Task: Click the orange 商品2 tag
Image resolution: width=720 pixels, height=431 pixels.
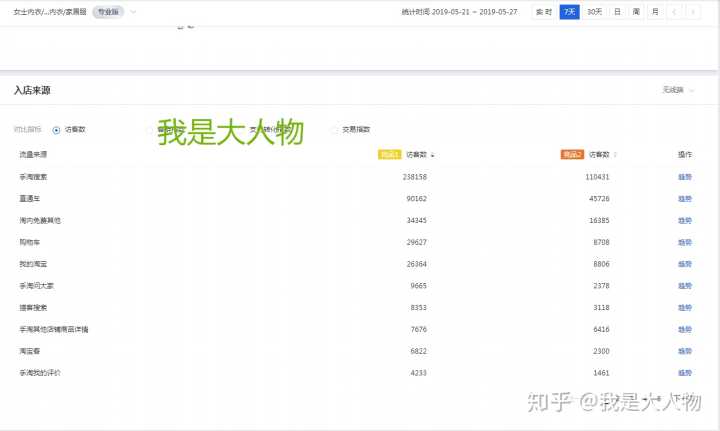Action: (572, 155)
